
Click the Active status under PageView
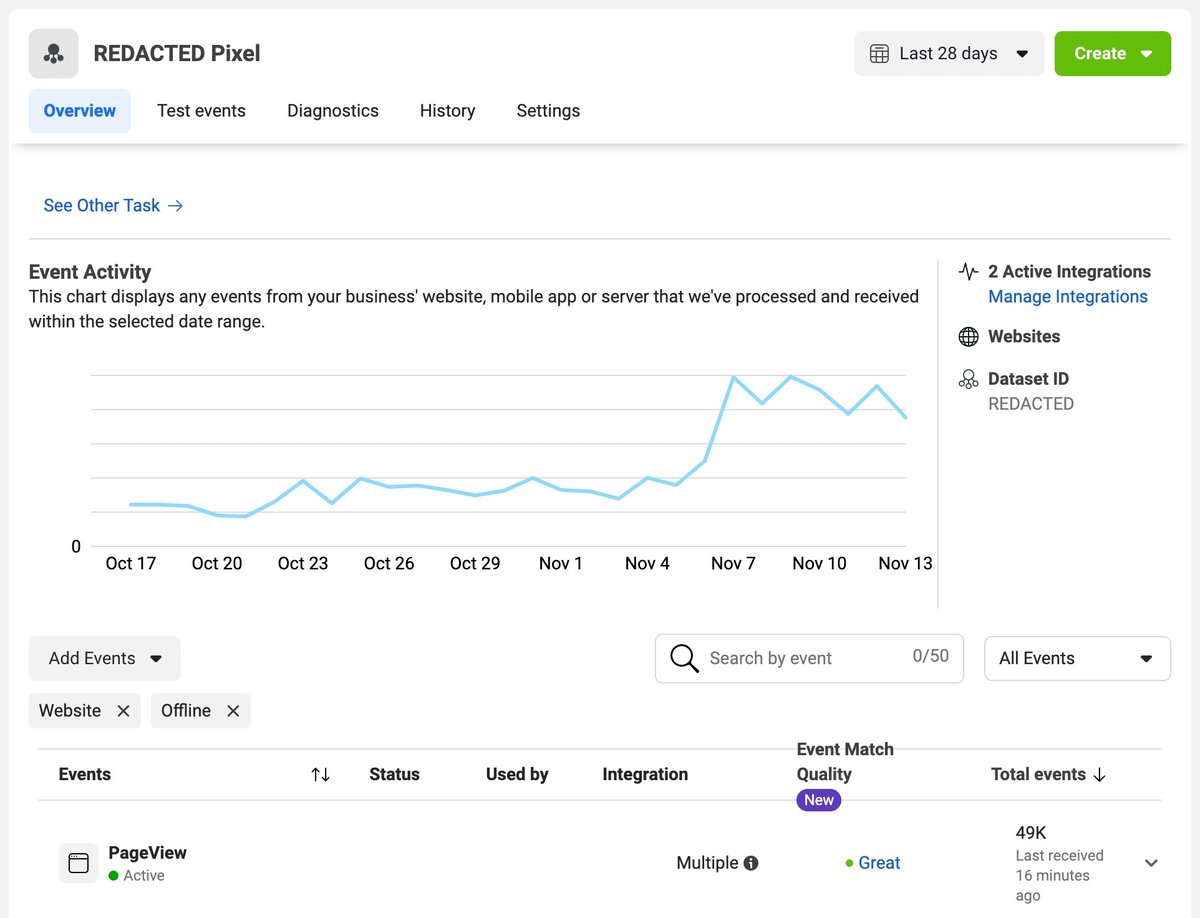coord(137,876)
